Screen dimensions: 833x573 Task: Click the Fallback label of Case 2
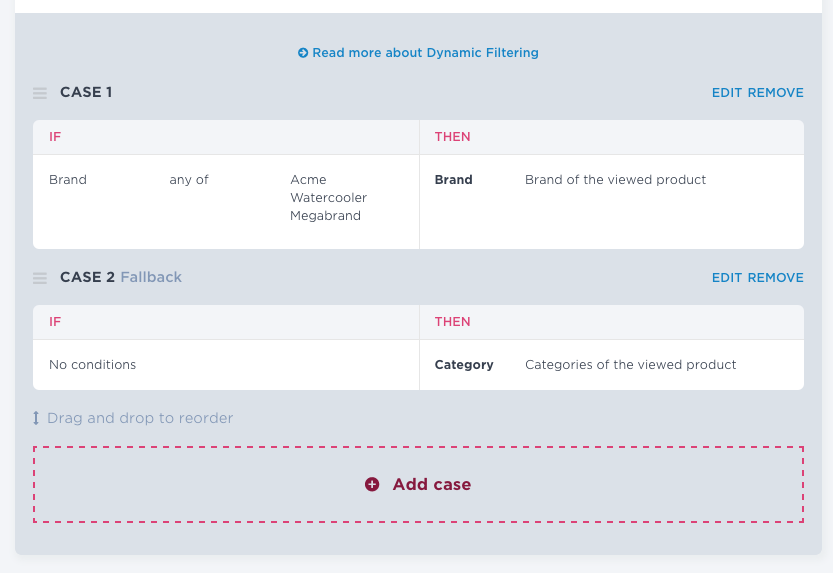coord(151,277)
